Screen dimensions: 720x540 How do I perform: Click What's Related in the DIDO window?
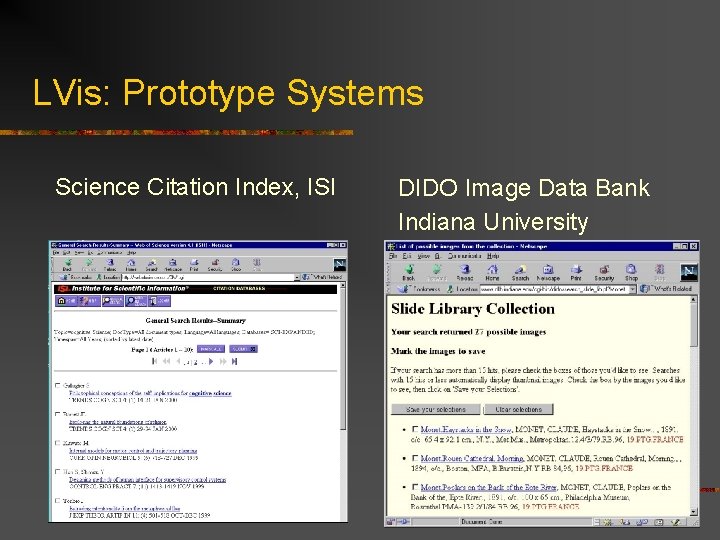coord(667,289)
